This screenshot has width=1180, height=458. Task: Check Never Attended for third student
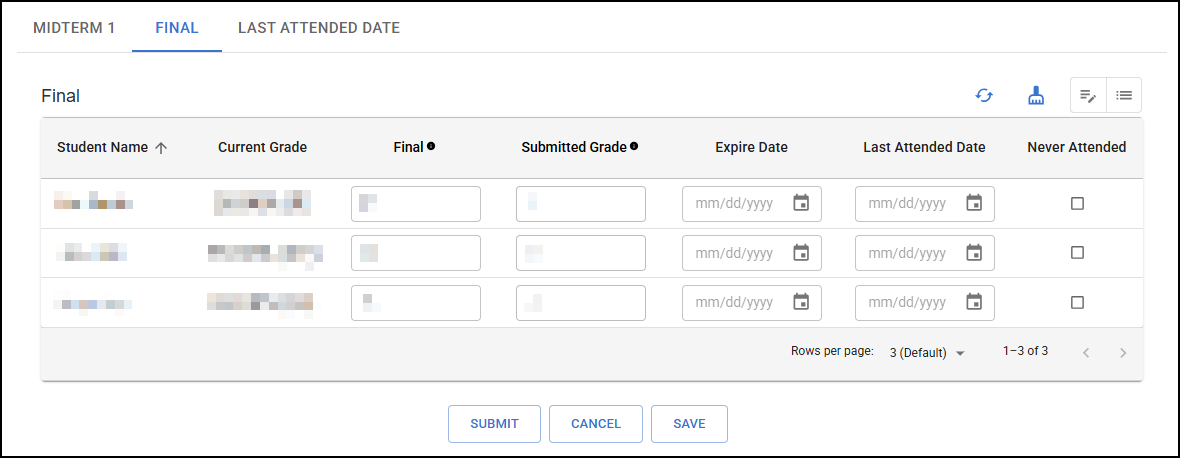1077,302
